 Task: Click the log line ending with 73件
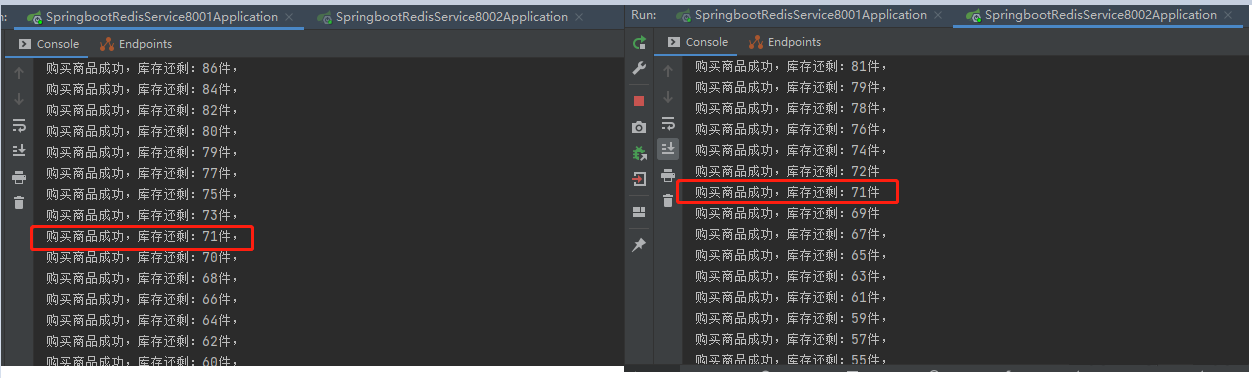142,216
